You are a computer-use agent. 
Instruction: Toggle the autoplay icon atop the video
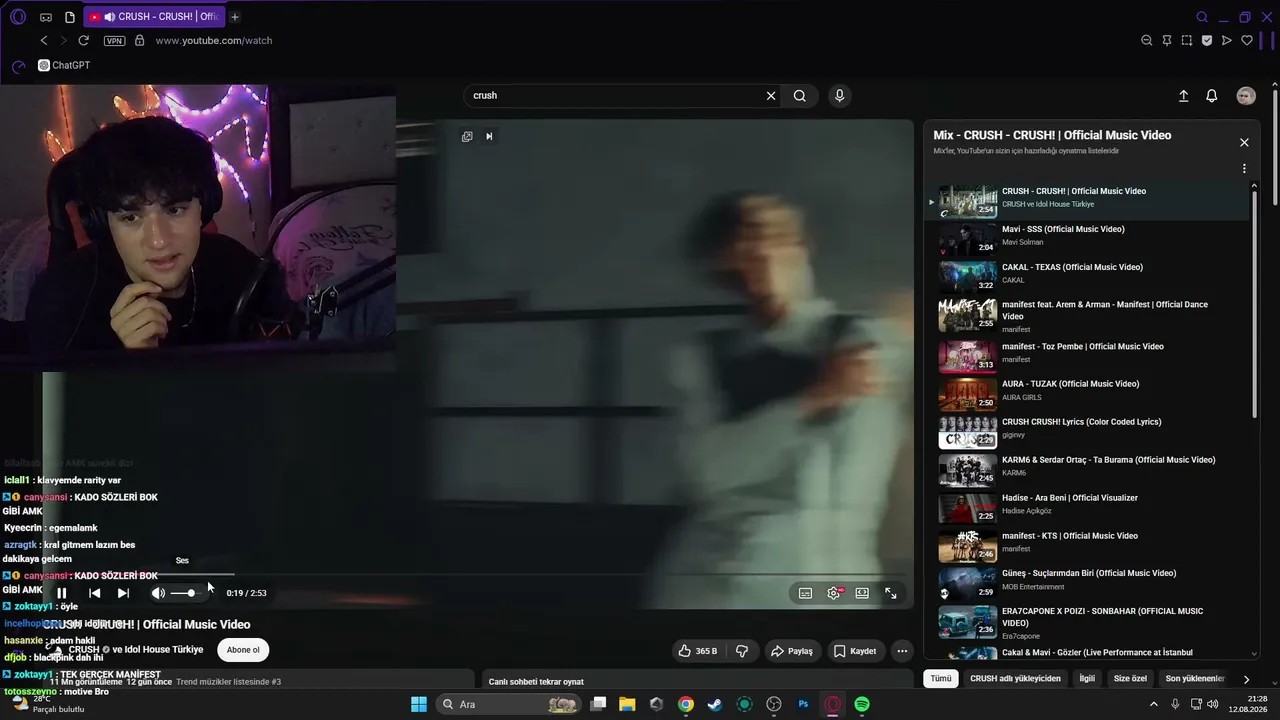pyautogui.click(x=489, y=137)
